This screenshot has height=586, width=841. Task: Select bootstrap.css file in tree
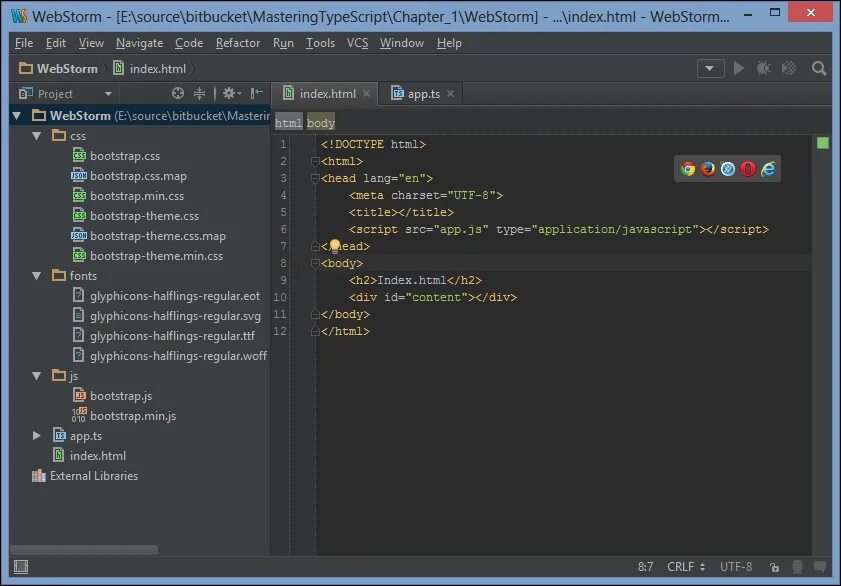point(124,156)
